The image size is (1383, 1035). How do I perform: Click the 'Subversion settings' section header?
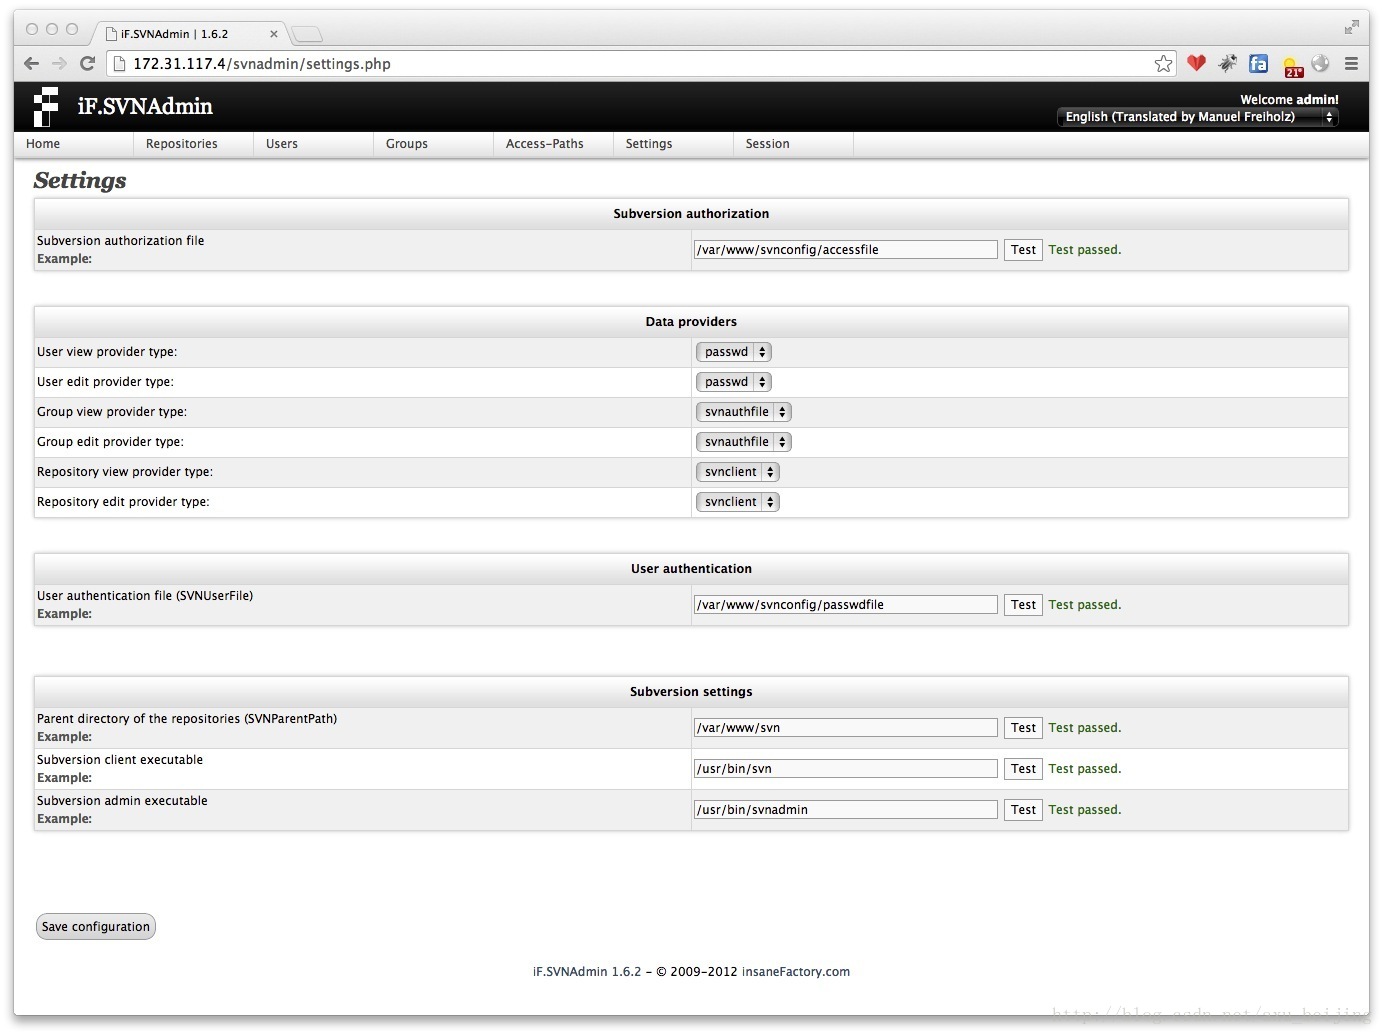[x=691, y=692]
